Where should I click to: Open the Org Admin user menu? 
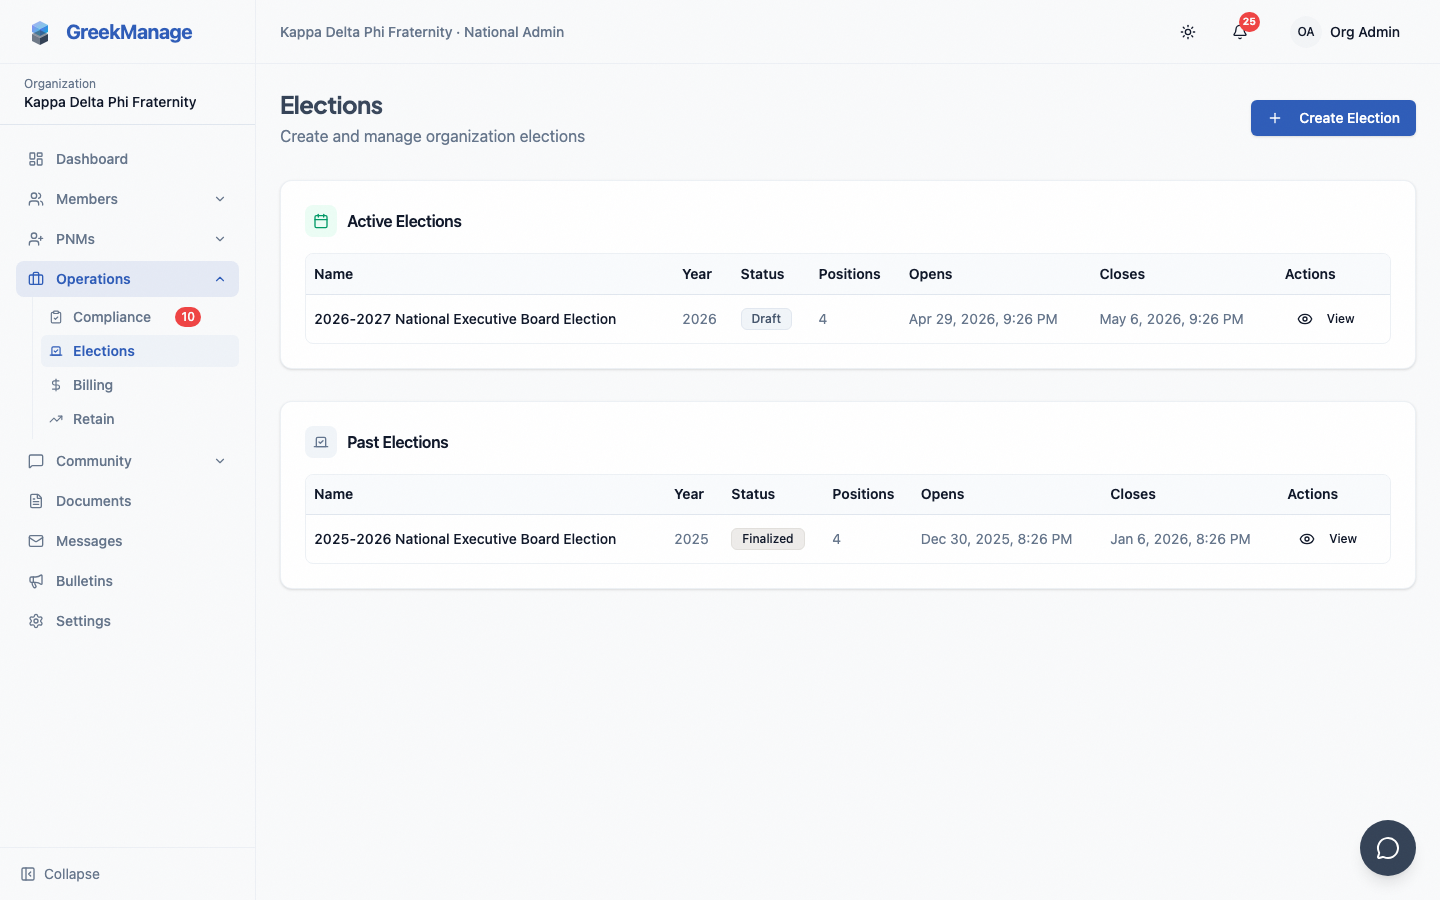pyautogui.click(x=1347, y=32)
